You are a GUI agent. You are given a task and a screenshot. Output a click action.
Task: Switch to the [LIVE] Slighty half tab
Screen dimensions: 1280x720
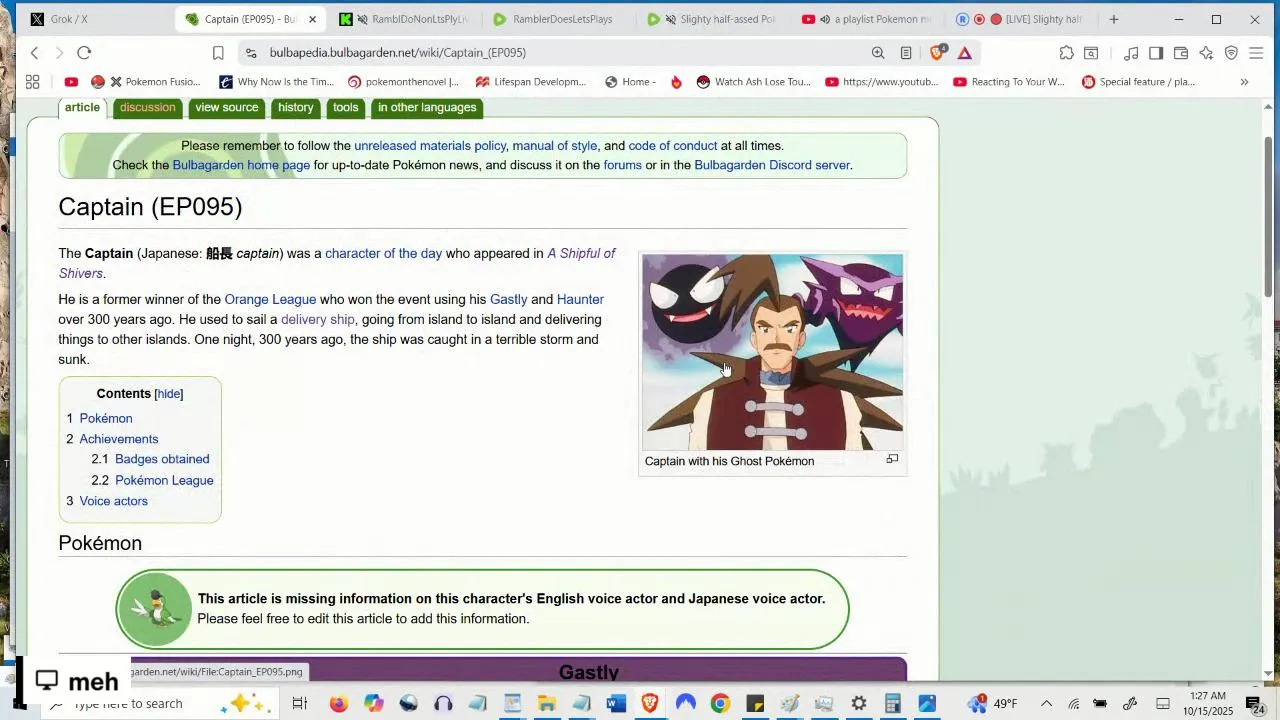(1021, 19)
